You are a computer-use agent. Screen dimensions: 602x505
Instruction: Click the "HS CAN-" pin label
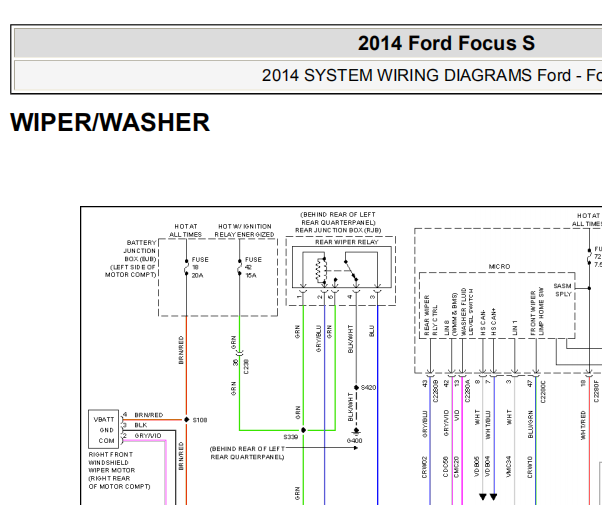(483, 323)
